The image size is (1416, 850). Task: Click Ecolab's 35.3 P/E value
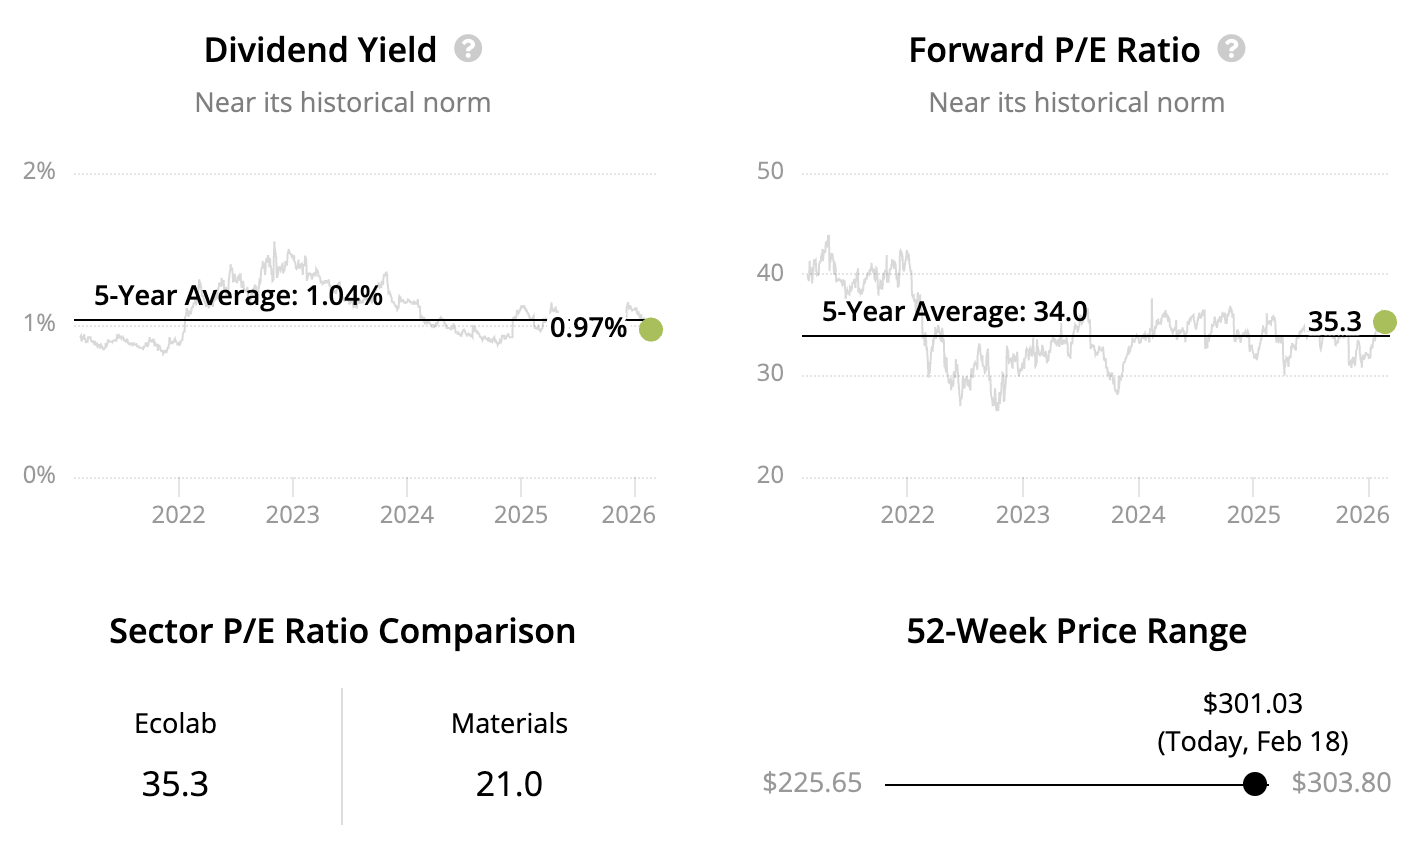175,783
